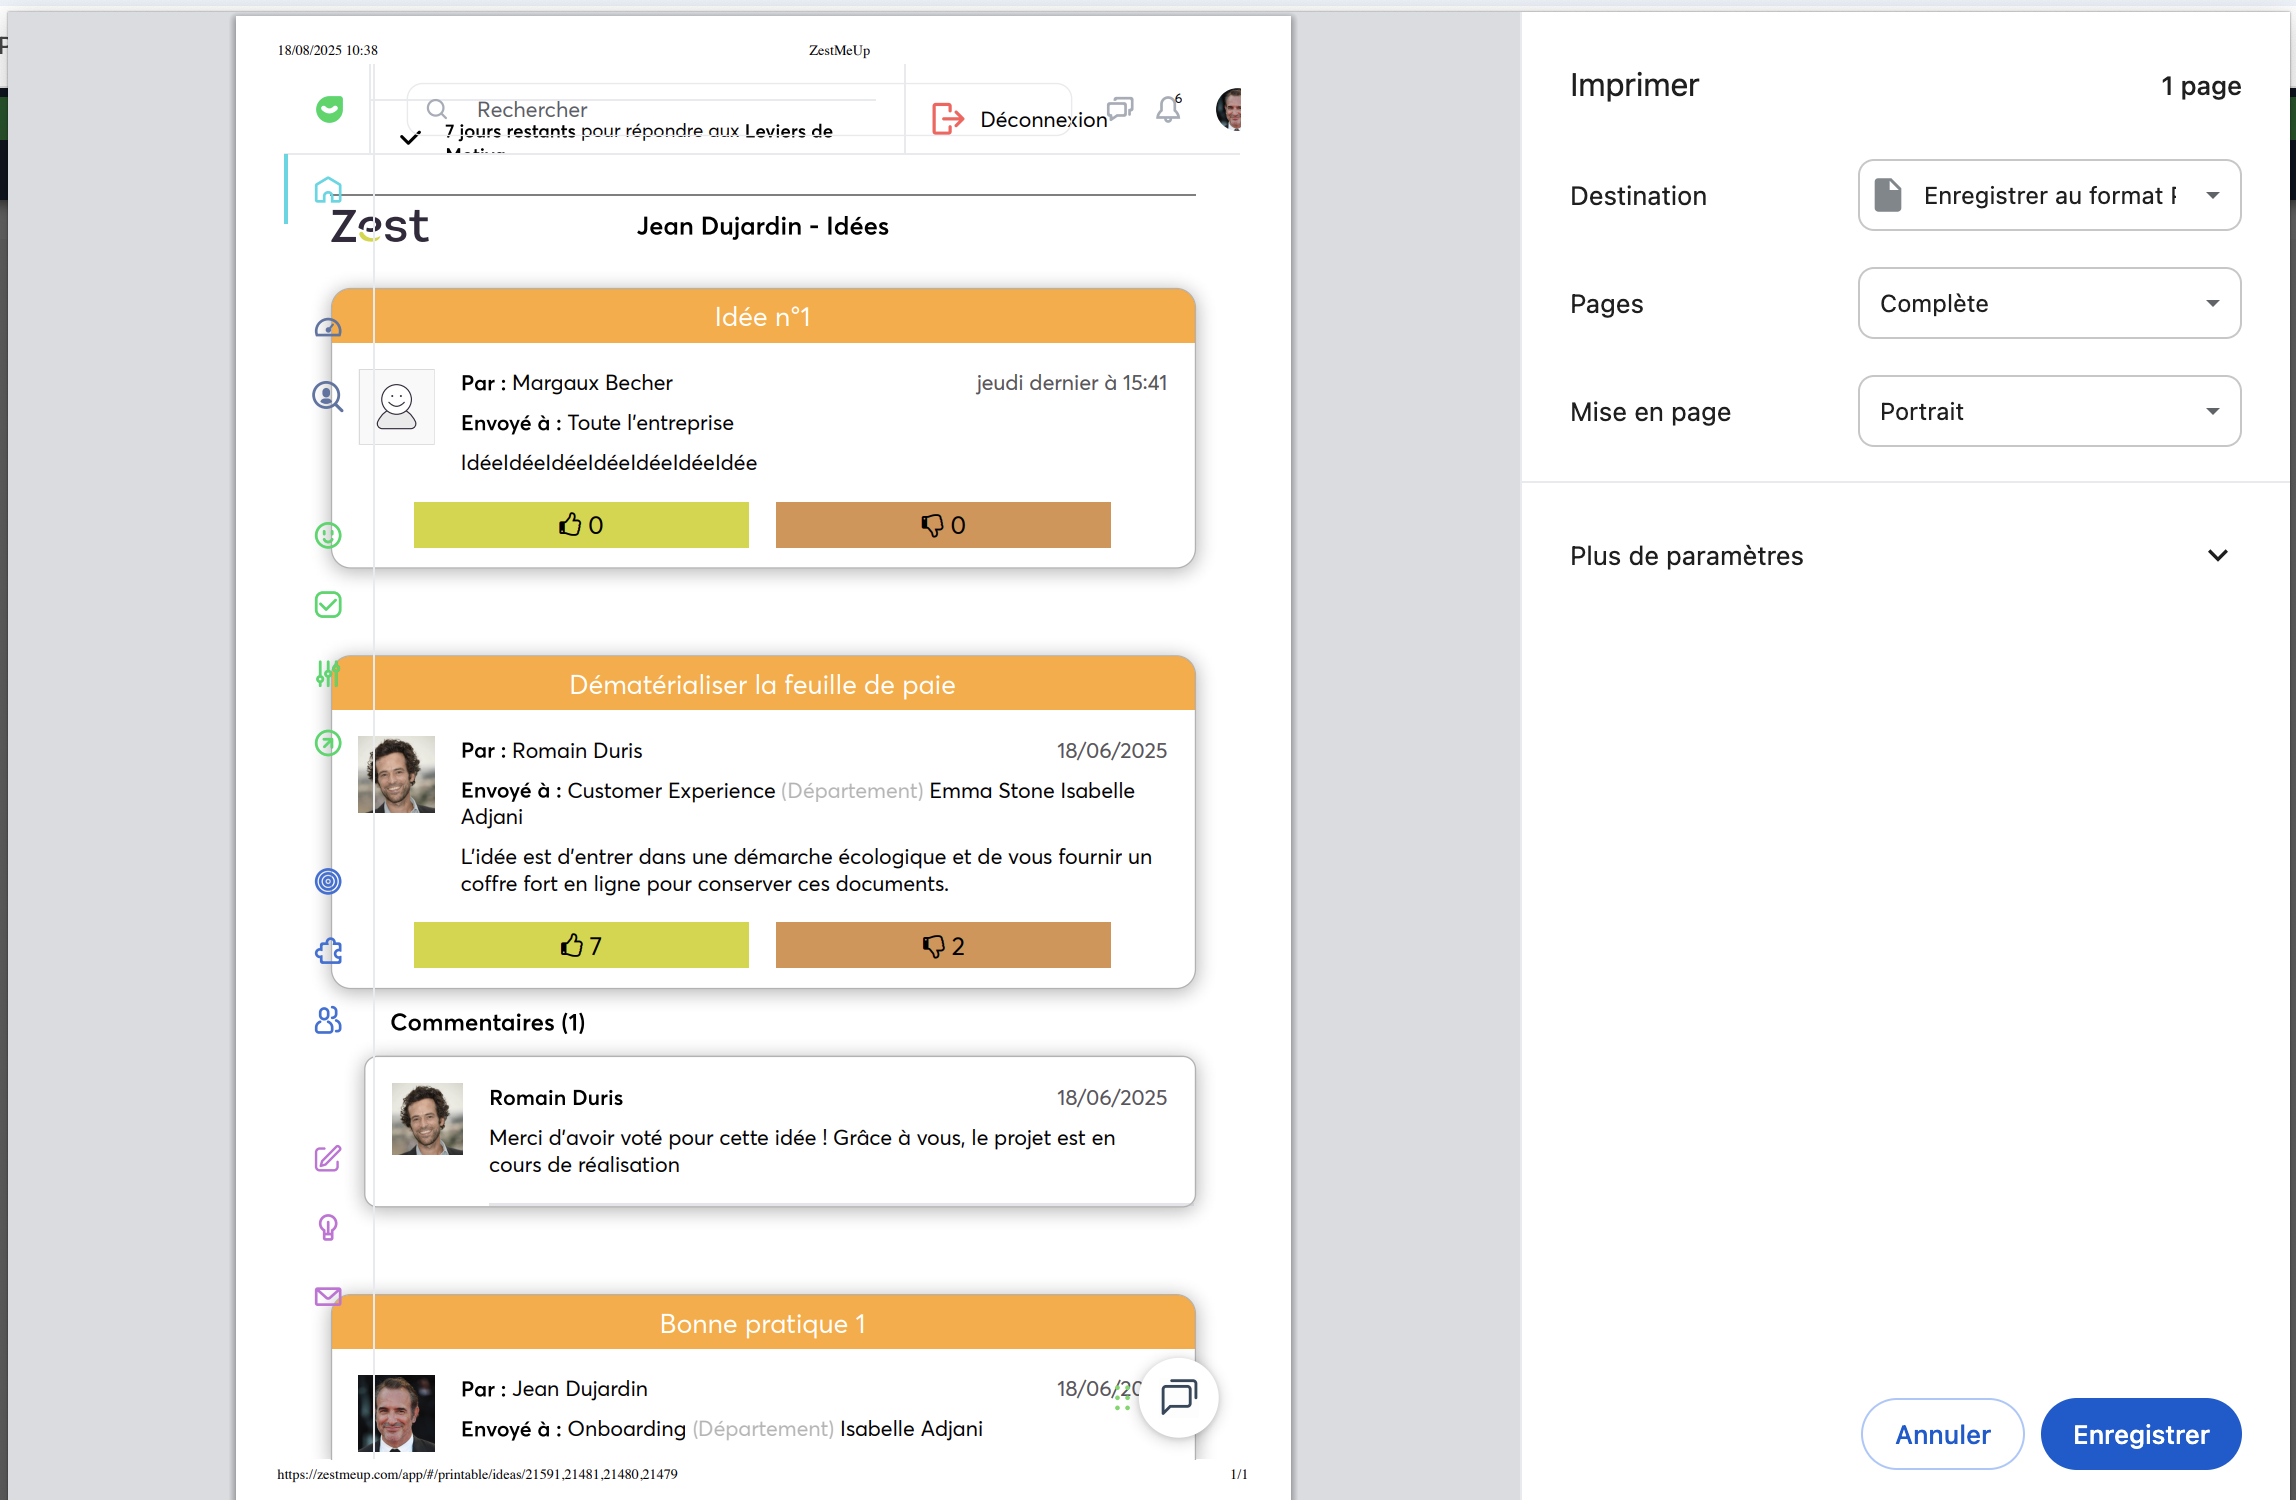Open the lightbulb ideas sidebar icon
This screenshot has height=1500, width=2296.
tap(328, 1227)
